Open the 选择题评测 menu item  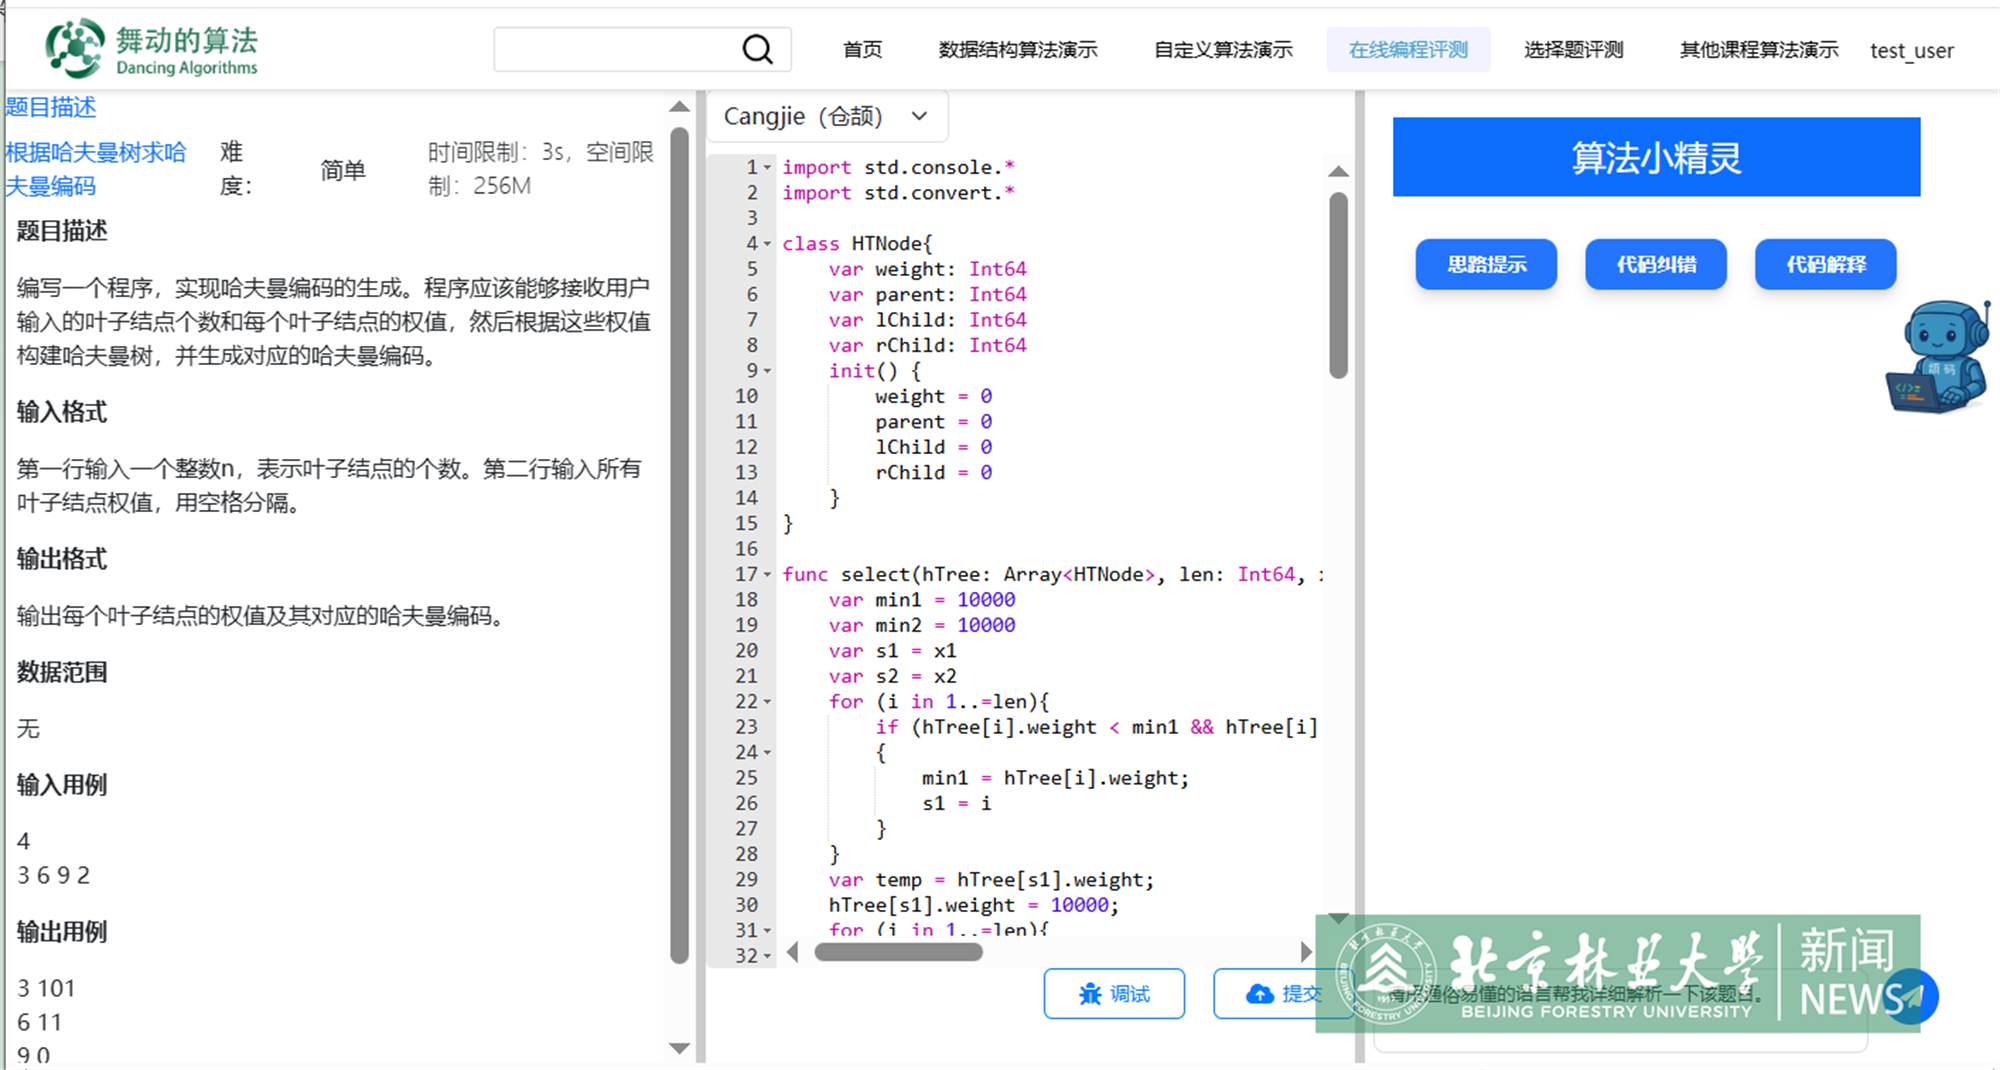[x=1573, y=50]
